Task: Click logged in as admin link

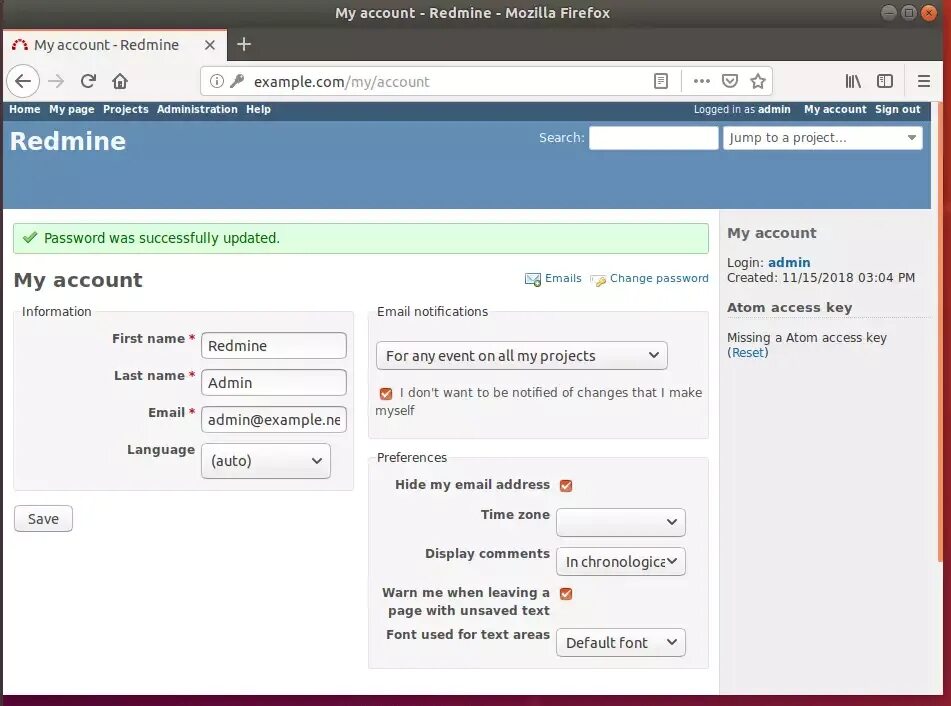Action: pos(774,109)
